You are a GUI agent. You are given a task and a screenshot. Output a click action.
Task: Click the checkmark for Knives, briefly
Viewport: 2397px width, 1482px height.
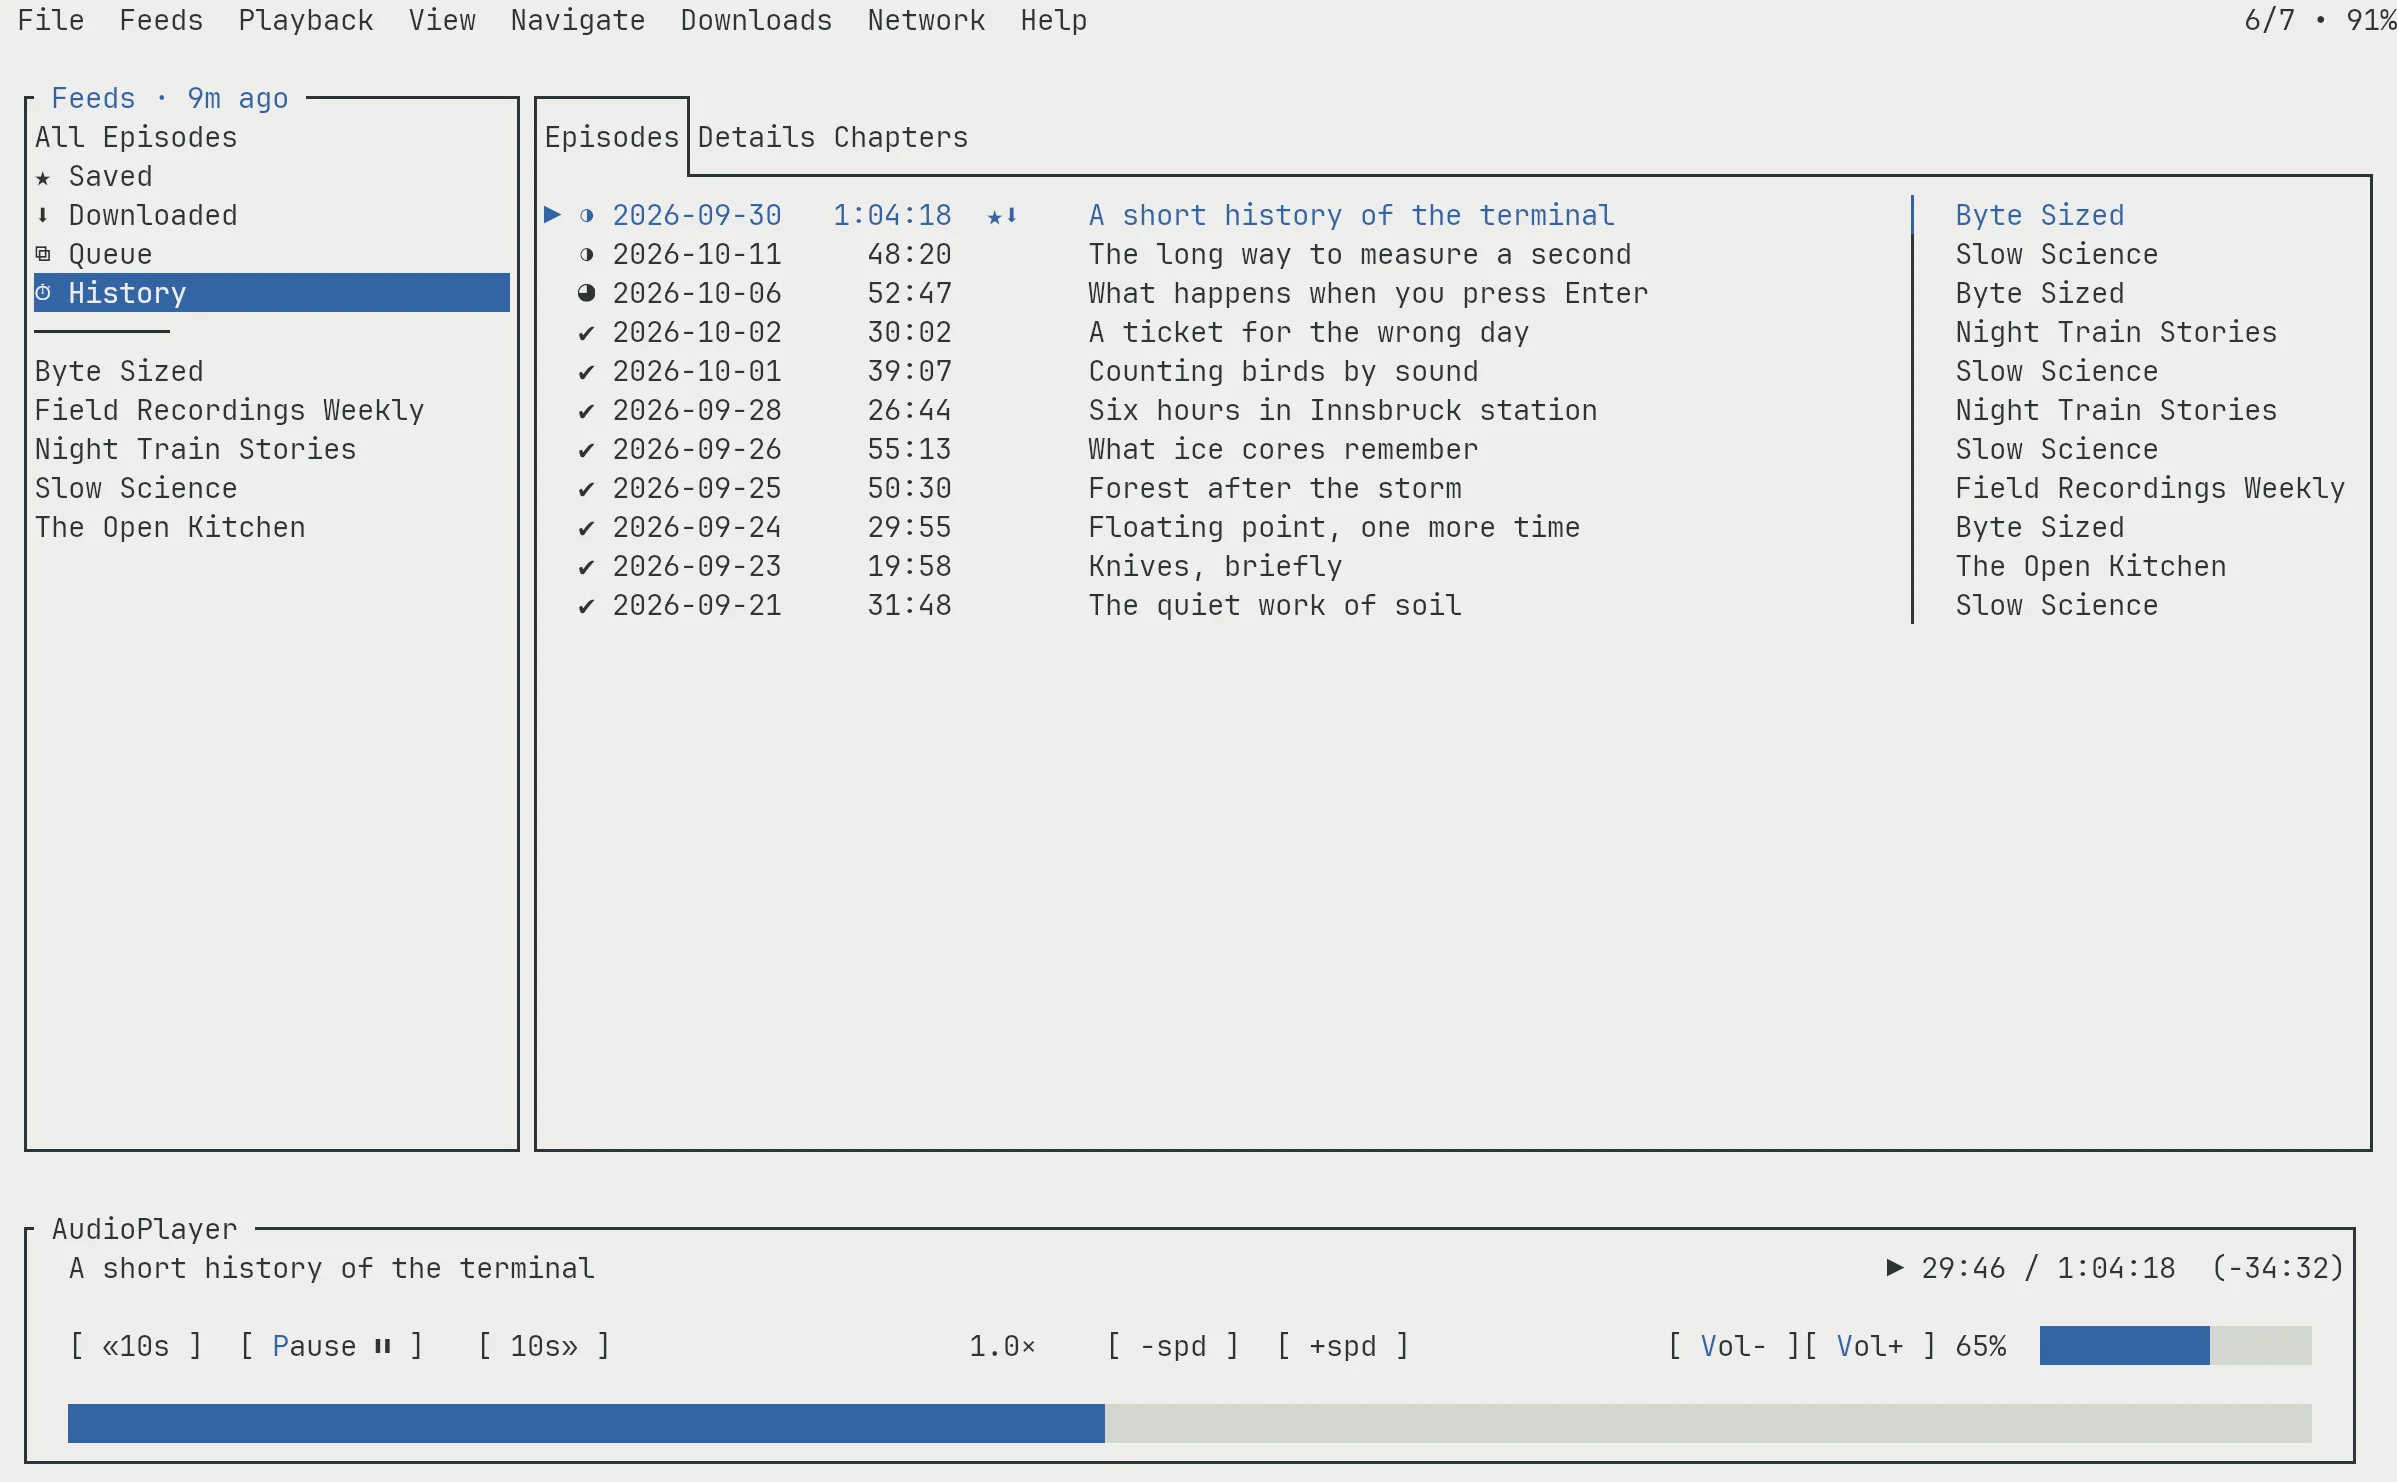pyautogui.click(x=587, y=567)
